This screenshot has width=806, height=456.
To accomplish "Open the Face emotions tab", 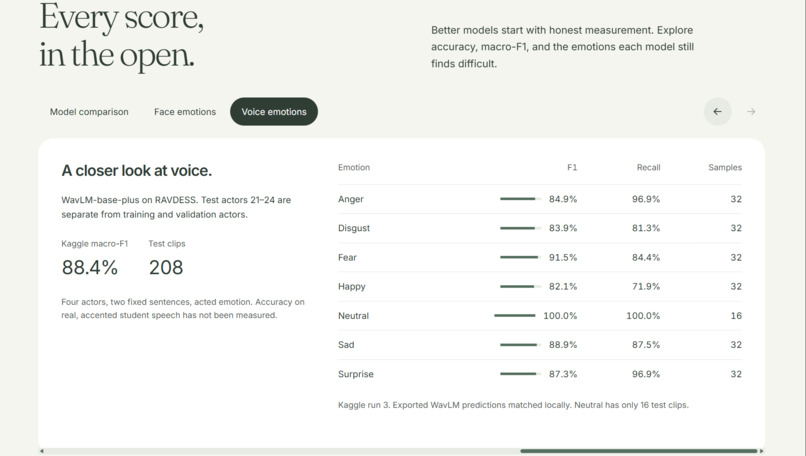I will [185, 112].
